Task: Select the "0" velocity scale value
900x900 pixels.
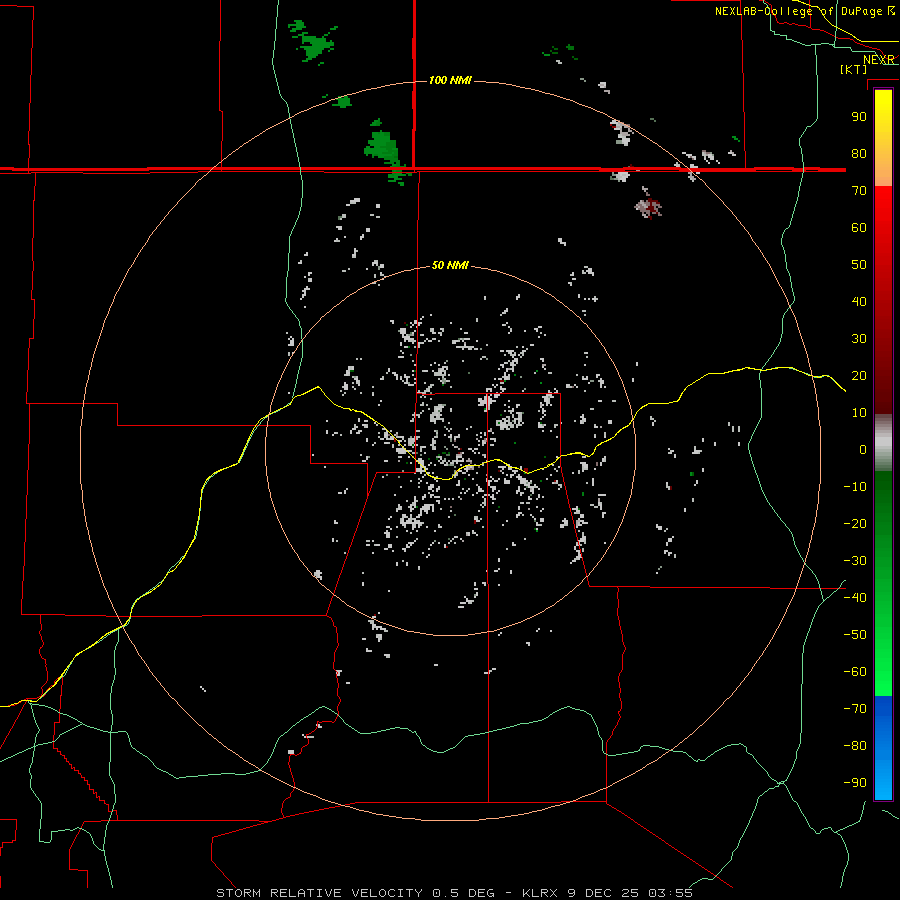Action: [863, 450]
